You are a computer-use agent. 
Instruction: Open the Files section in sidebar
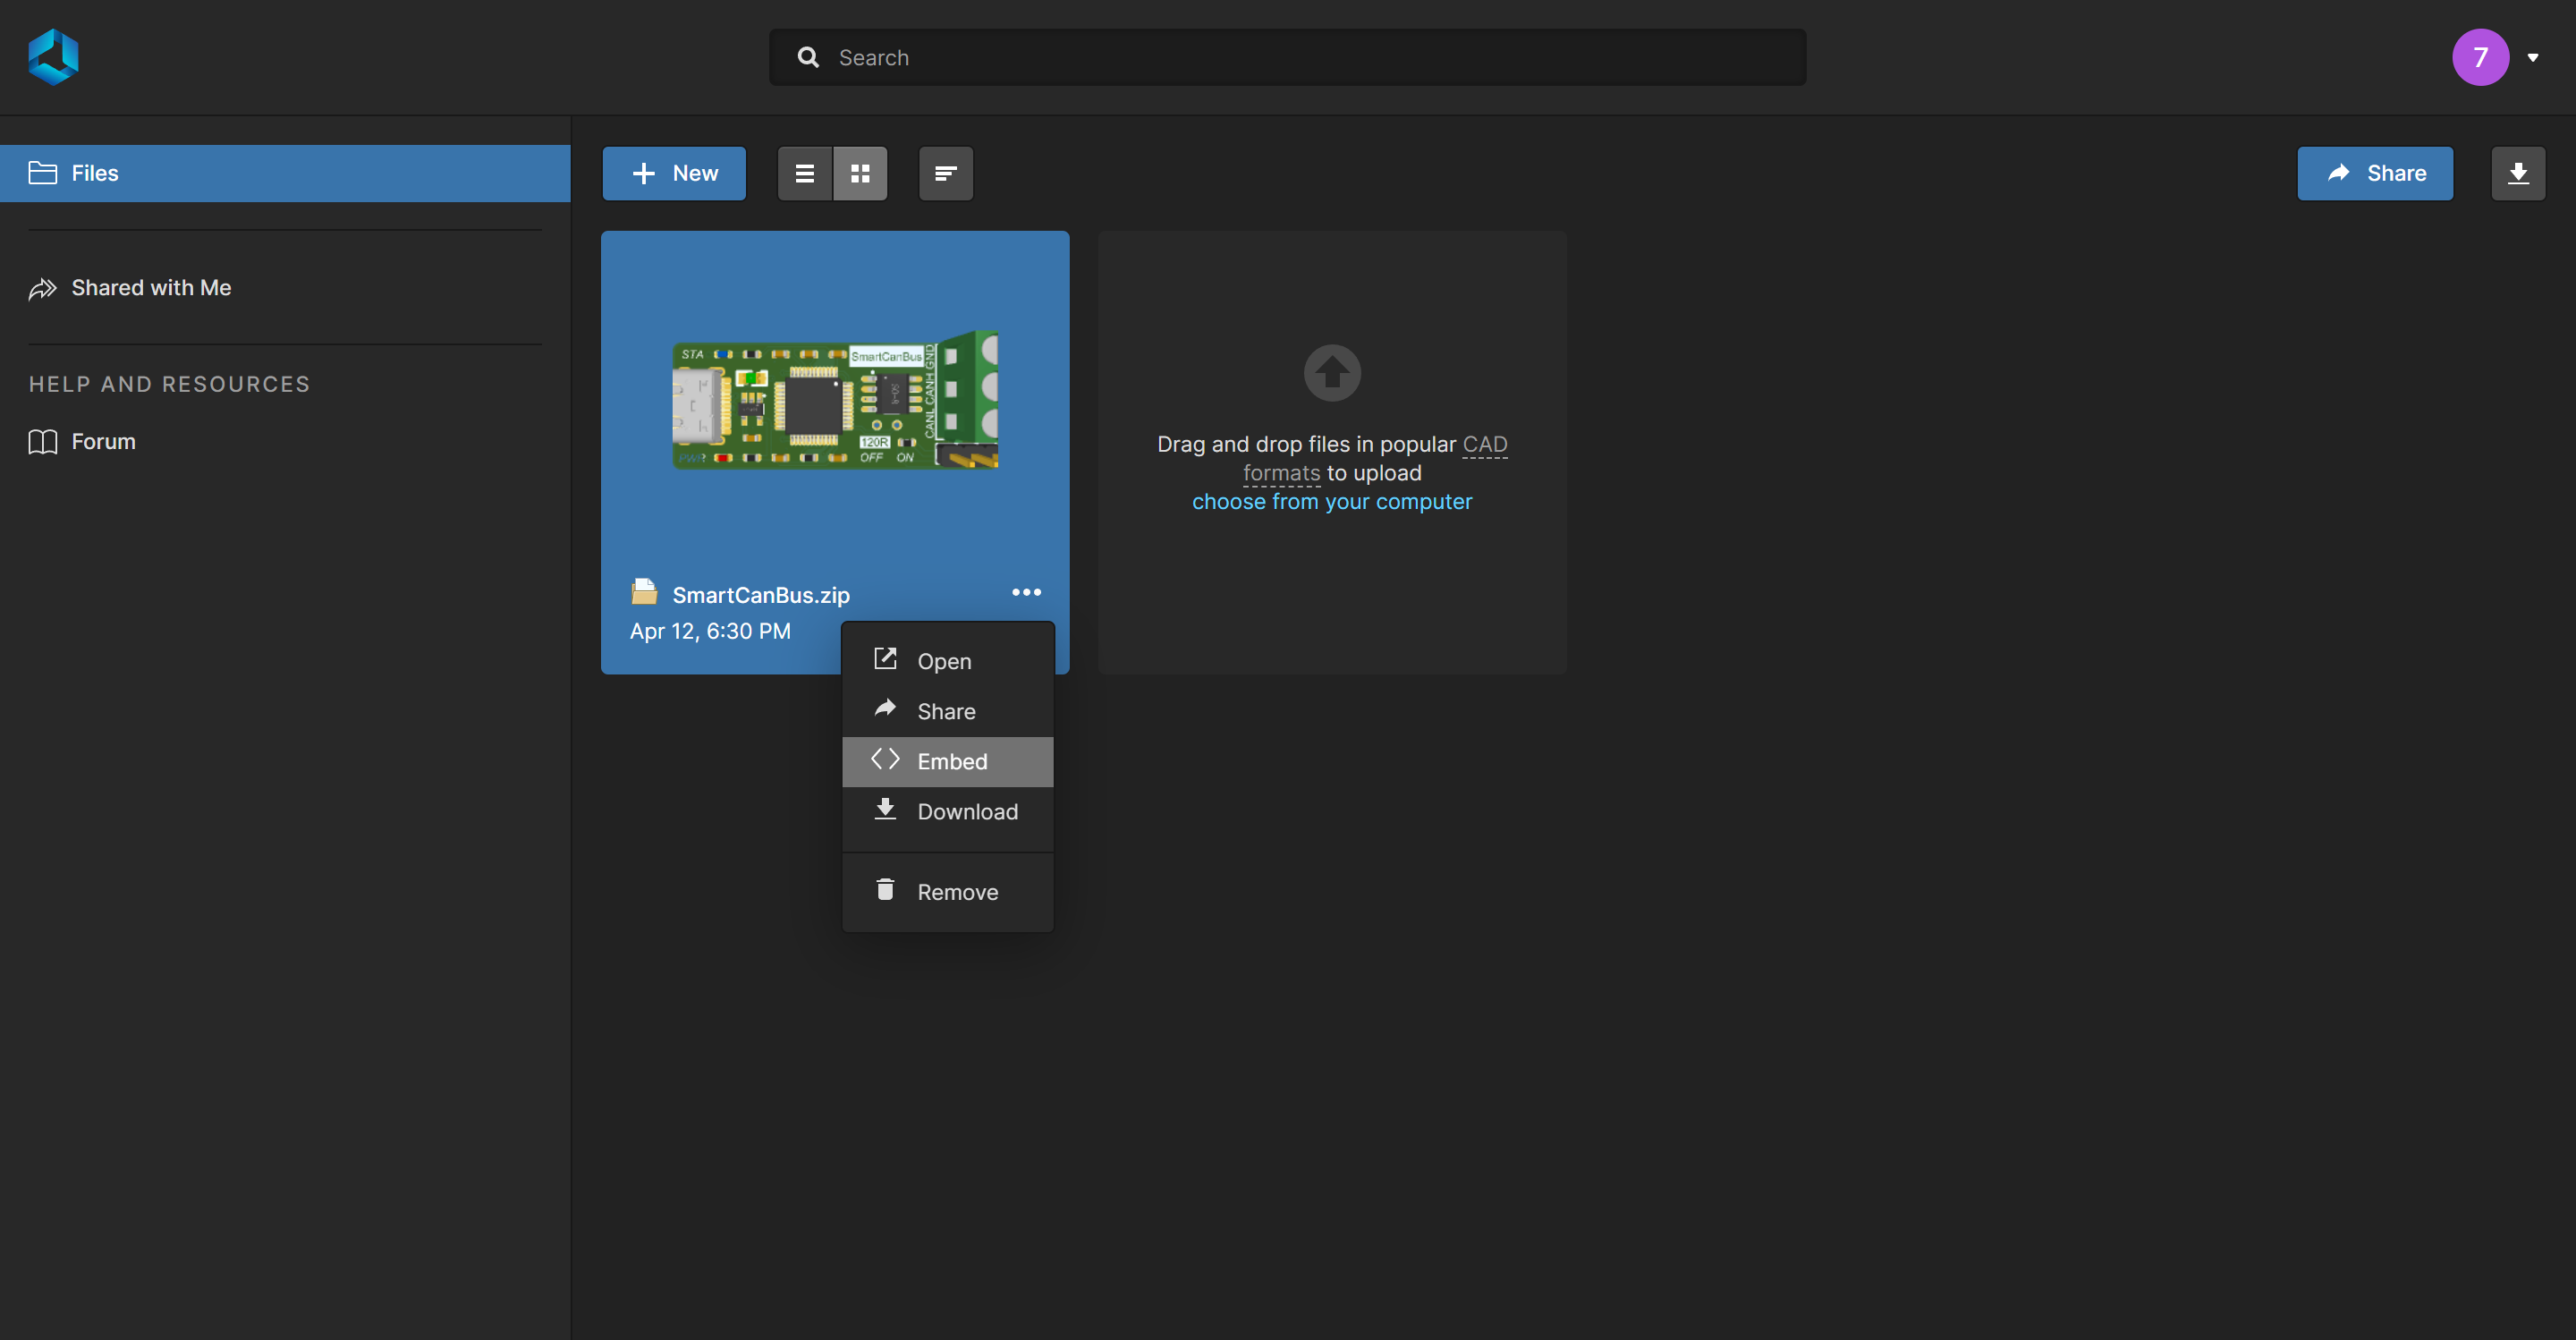285,173
